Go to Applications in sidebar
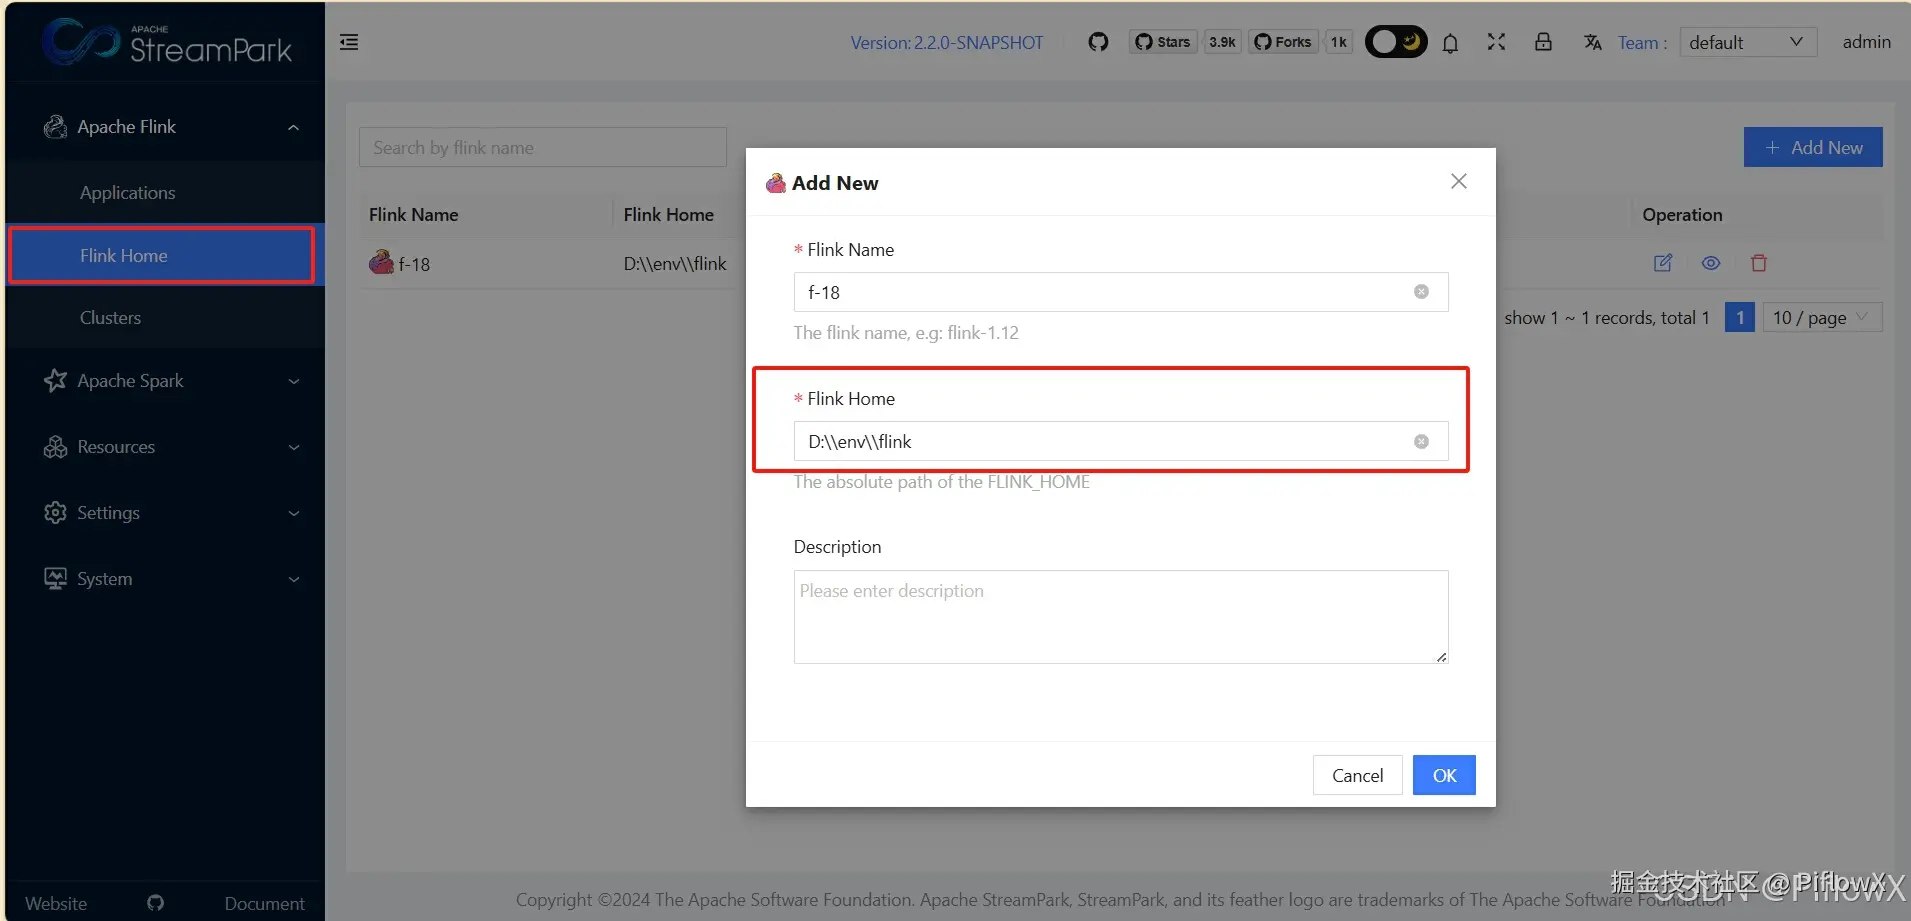 point(128,193)
